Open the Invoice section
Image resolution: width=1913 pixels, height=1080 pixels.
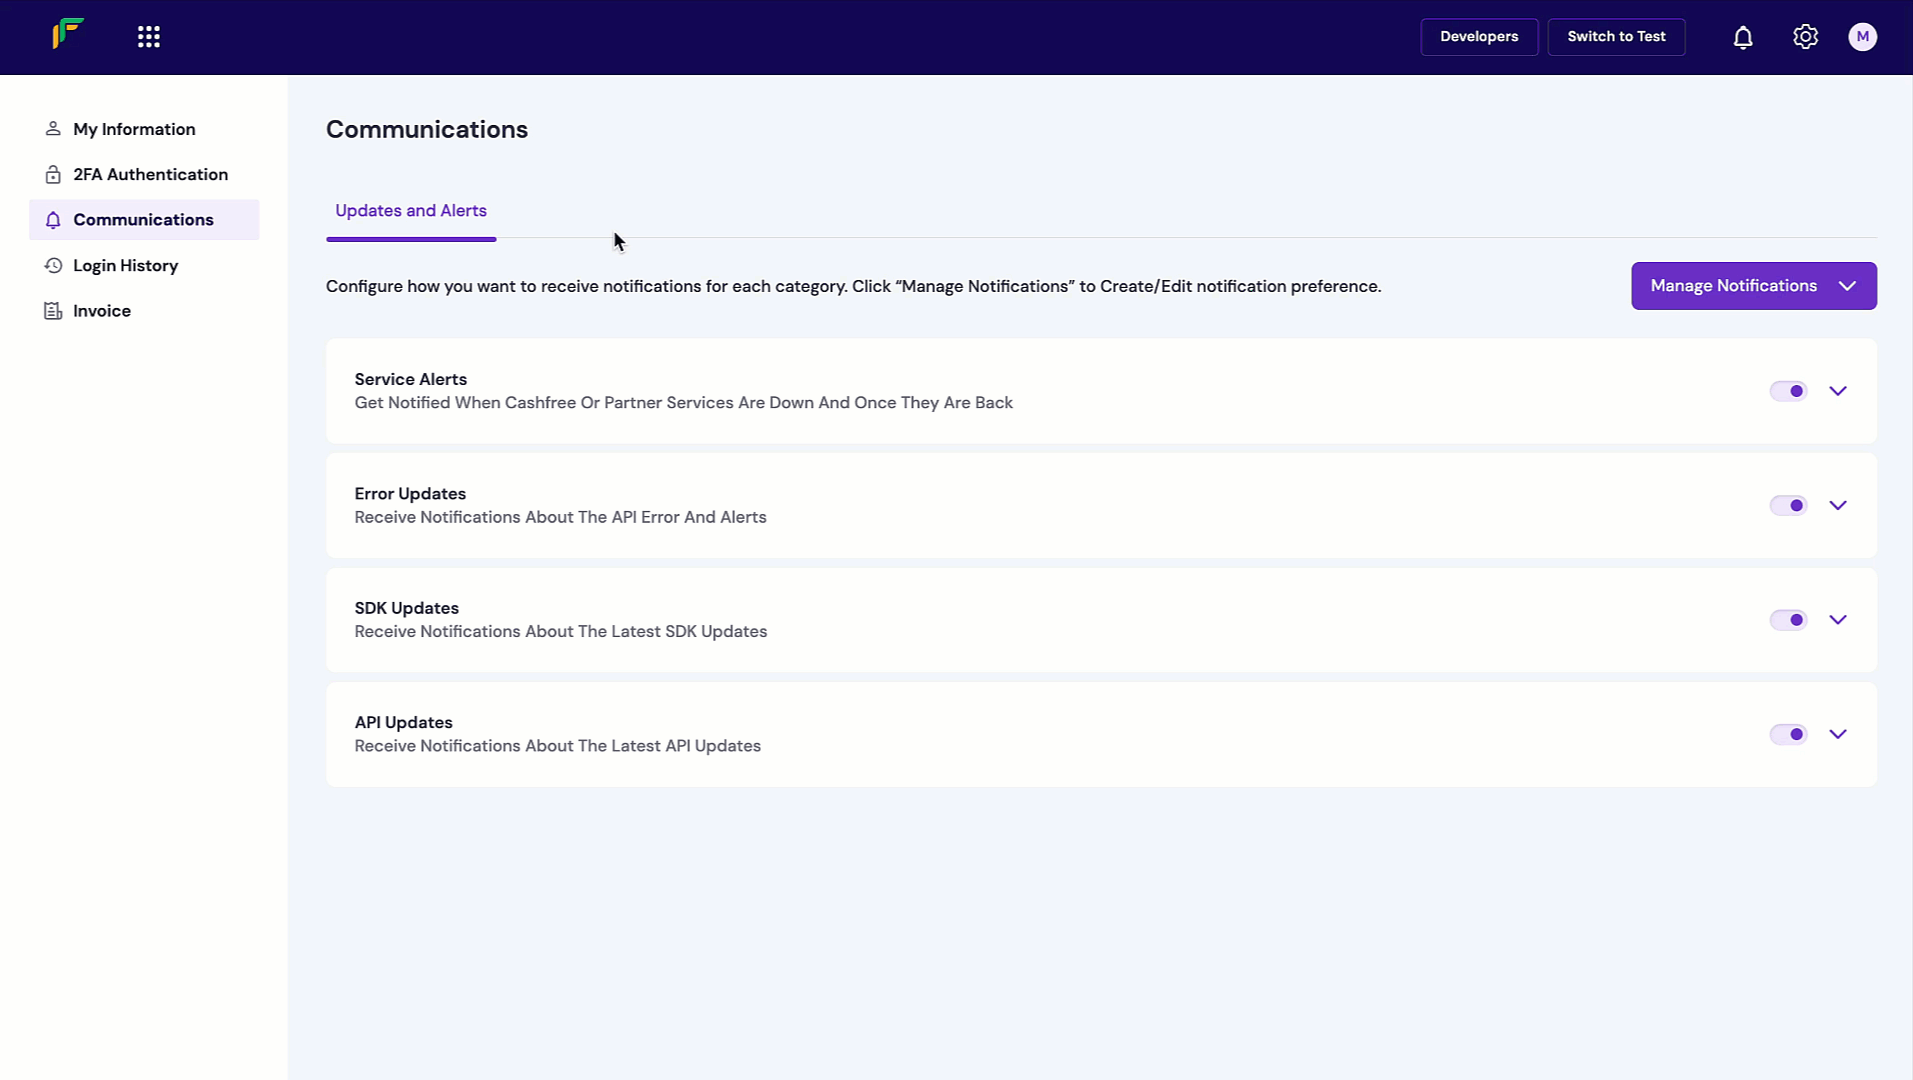pyautogui.click(x=101, y=310)
